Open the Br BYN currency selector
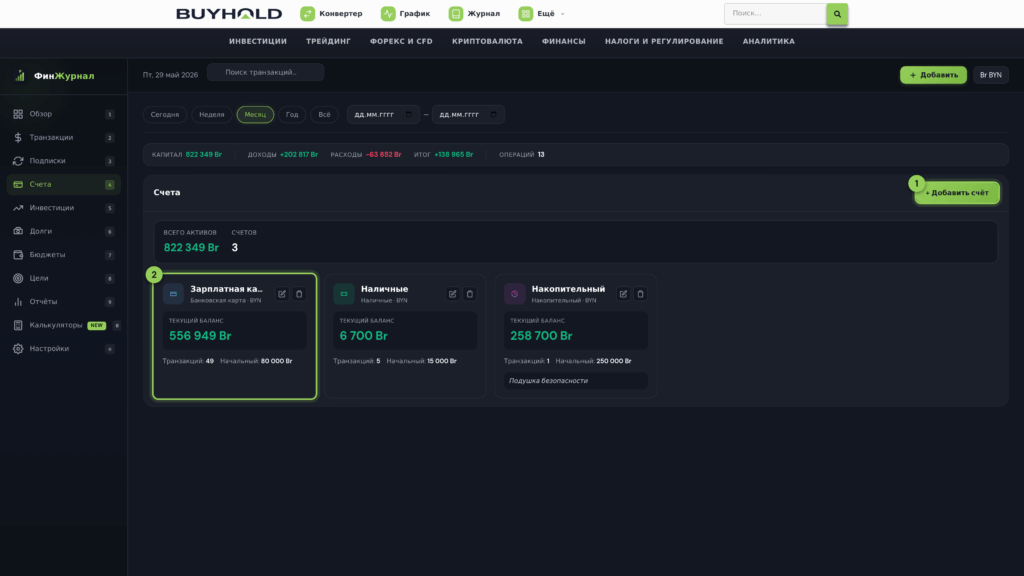The height and width of the screenshot is (576, 1024). coord(991,75)
